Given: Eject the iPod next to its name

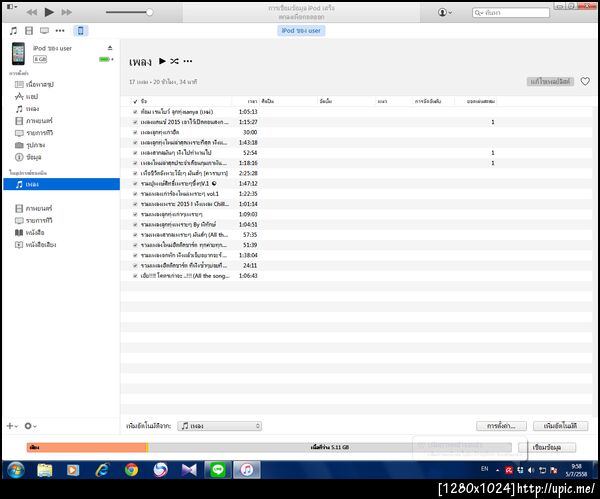Looking at the screenshot, I should (x=110, y=48).
